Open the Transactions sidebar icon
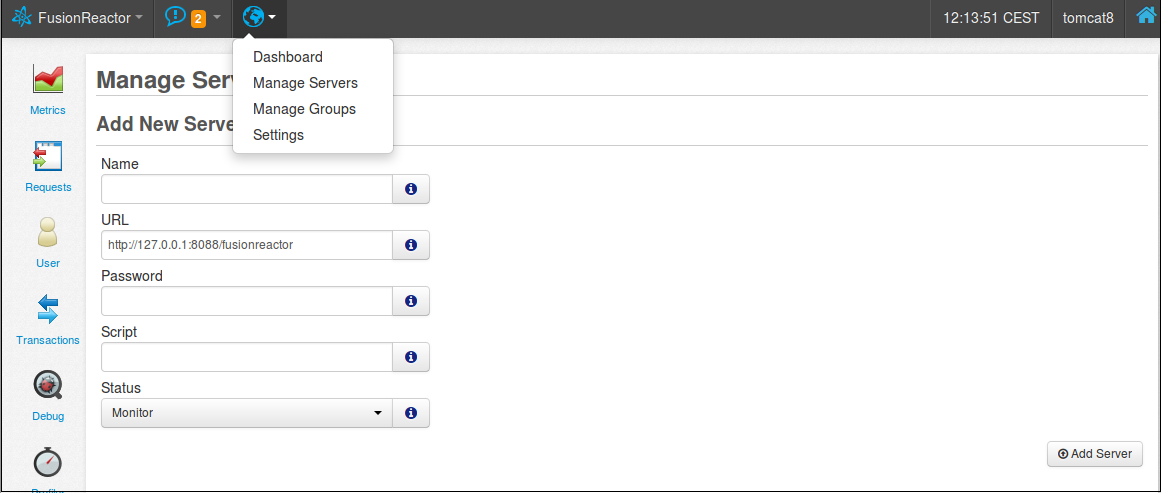 48,309
